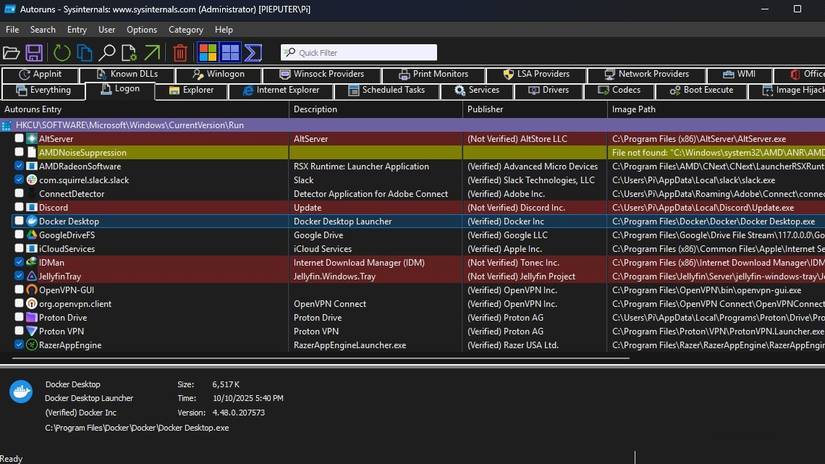The width and height of the screenshot is (825, 464).
Task: Uncheck the com.squirrel.slack.slack entry
Action: tap(19, 180)
